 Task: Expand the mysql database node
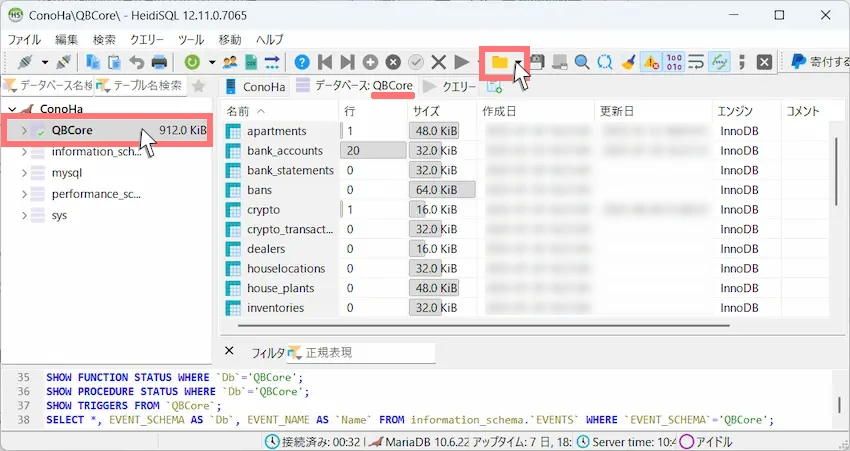coord(24,173)
